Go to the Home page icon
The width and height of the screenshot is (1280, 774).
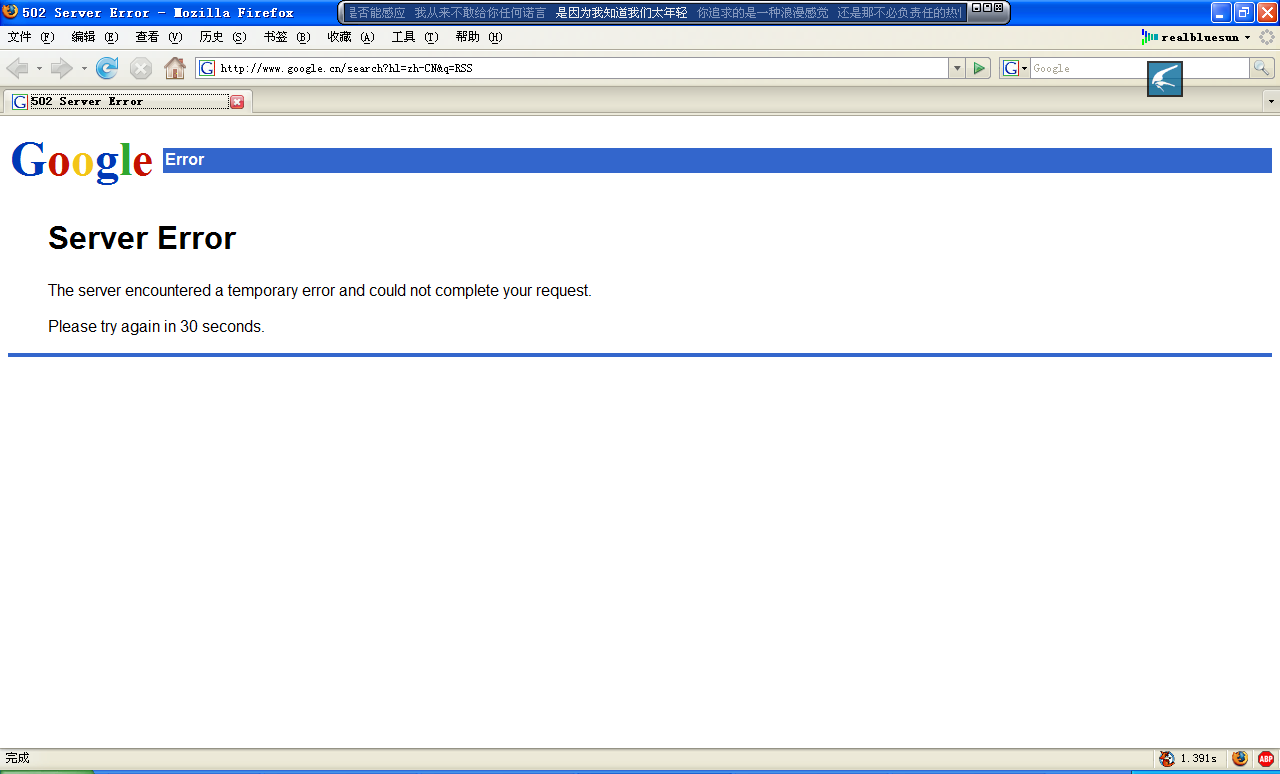click(x=175, y=68)
